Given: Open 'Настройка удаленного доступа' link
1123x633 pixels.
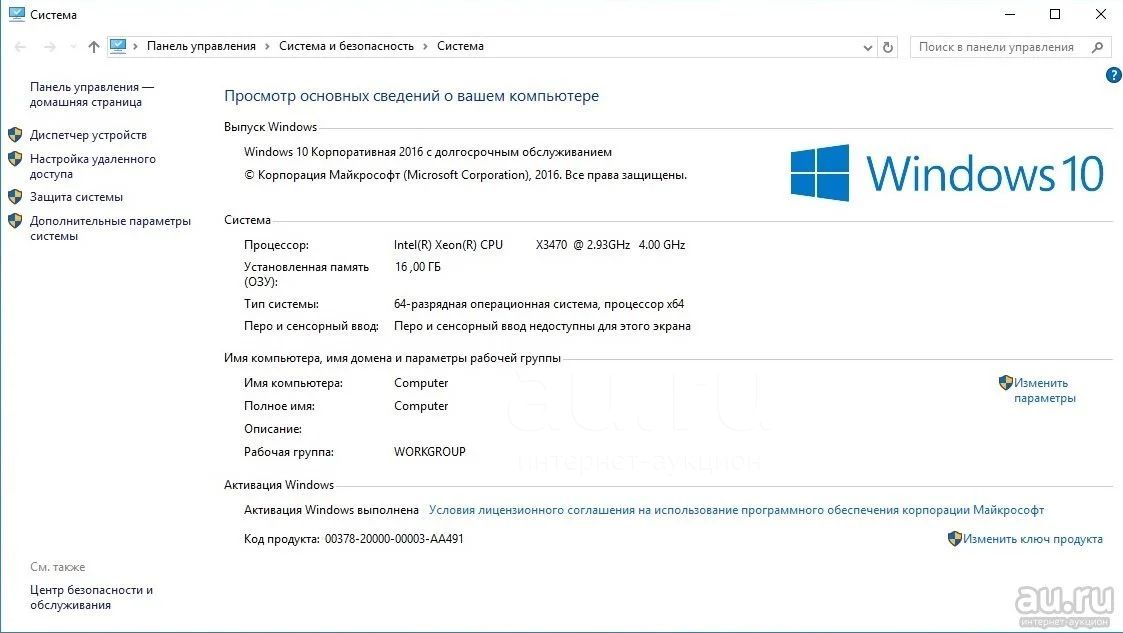Looking at the screenshot, I should click(x=92, y=166).
